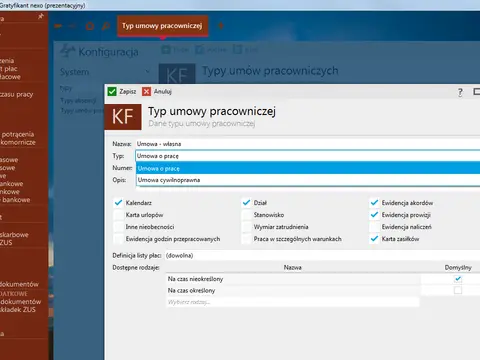480x360 pixels.
Task: Click the plus icon beside the open tab
Action: tap(221, 26)
